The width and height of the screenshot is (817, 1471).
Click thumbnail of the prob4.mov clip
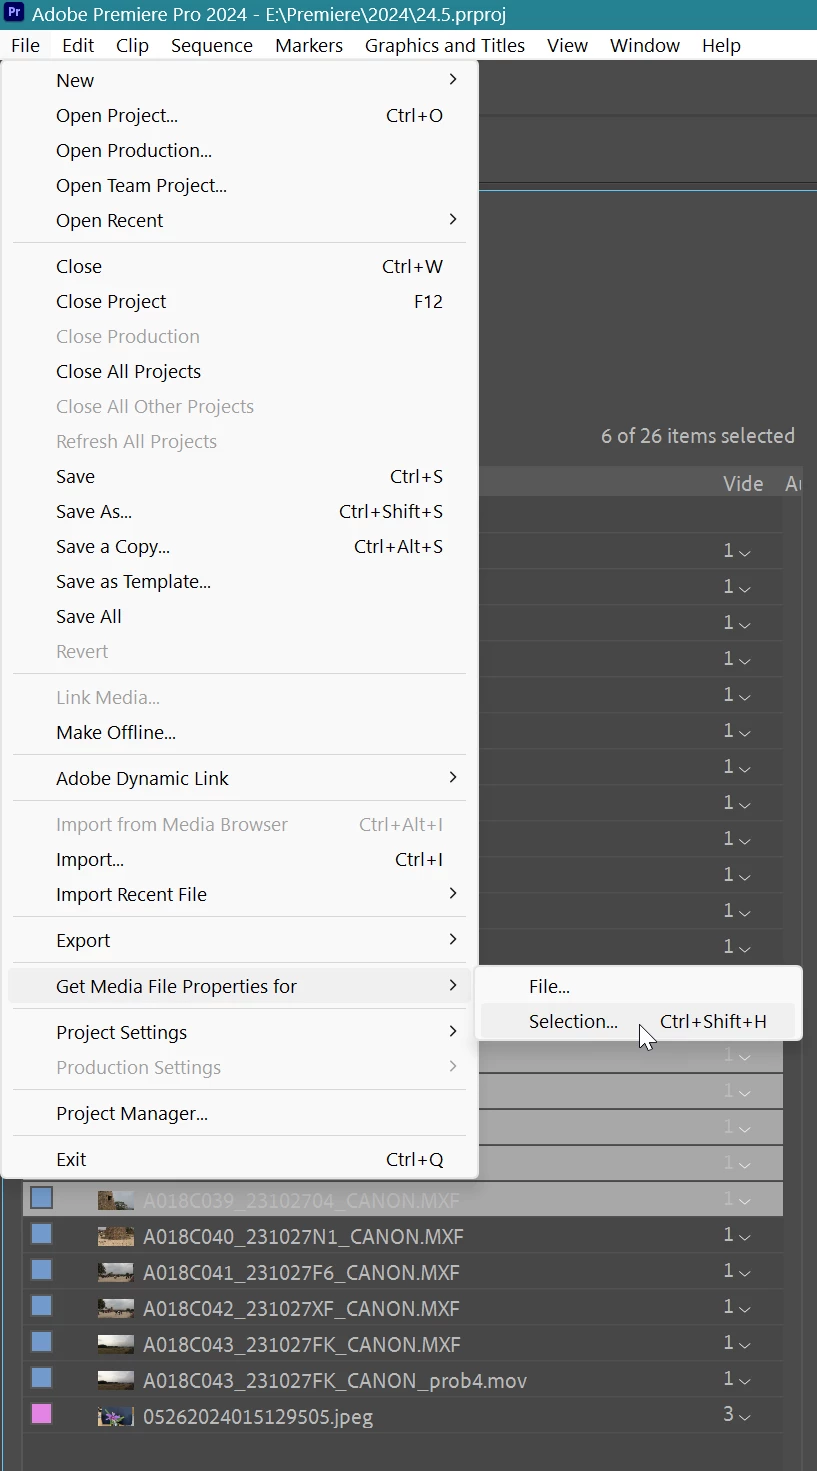tap(116, 1381)
